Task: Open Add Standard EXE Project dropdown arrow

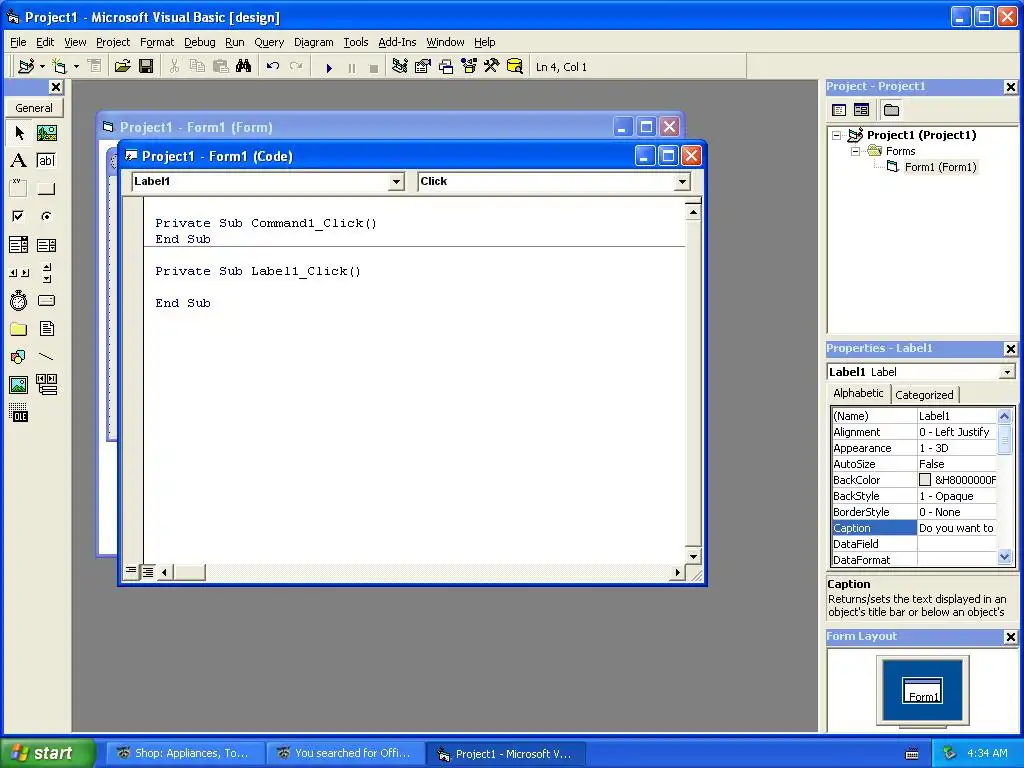Action: (x=42, y=67)
